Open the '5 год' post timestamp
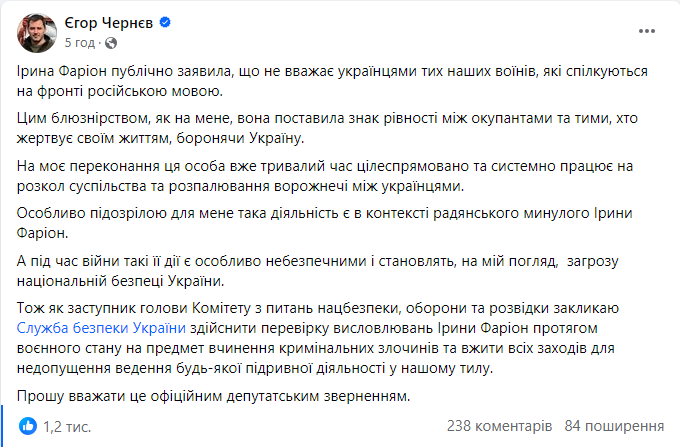Viewport: 680px width, 447px height. [x=80, y=44]
